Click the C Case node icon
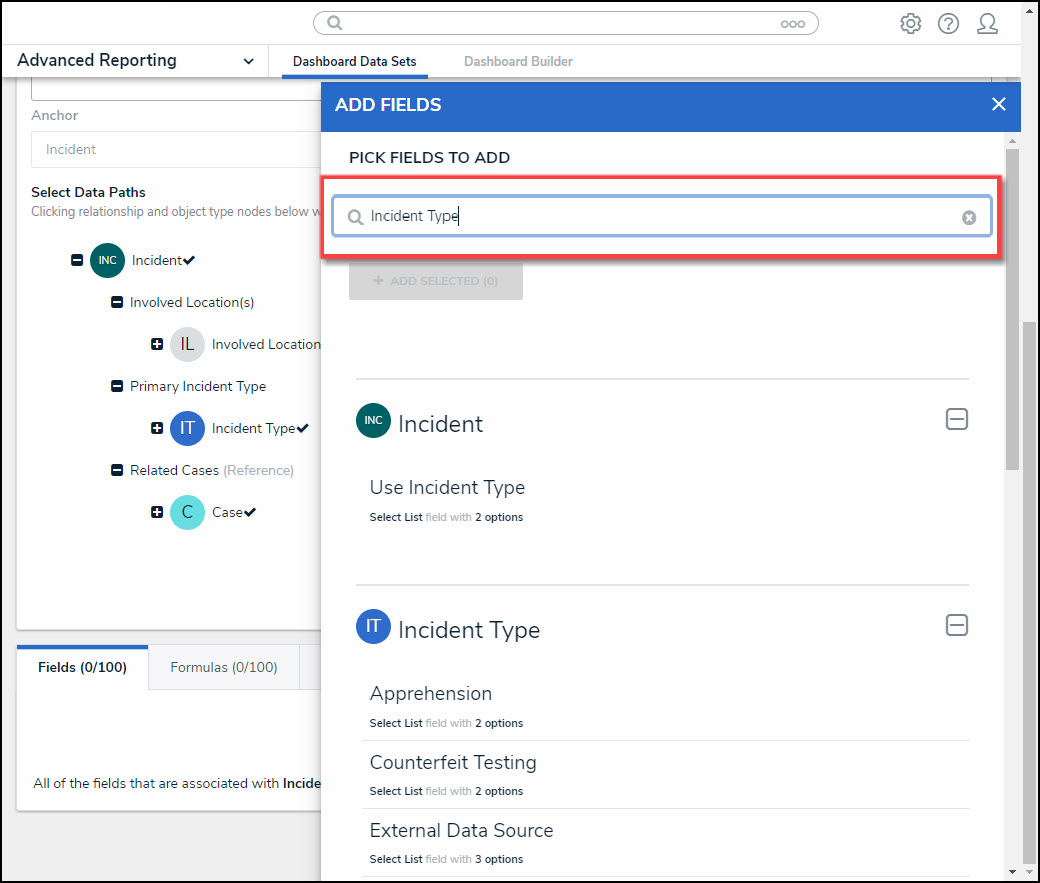1040x883 pixels. [187, 512]
